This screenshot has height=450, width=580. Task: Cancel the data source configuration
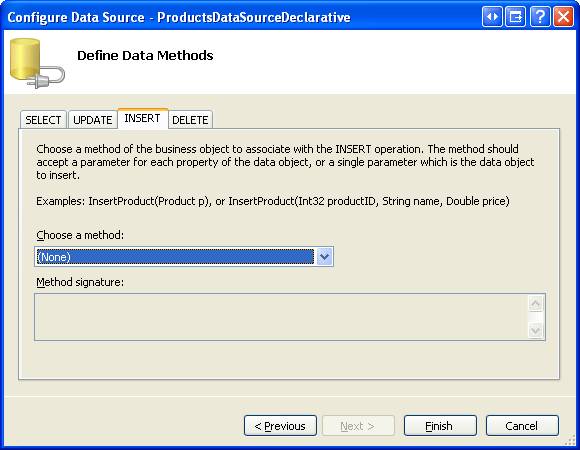click(x=522, y=426)
